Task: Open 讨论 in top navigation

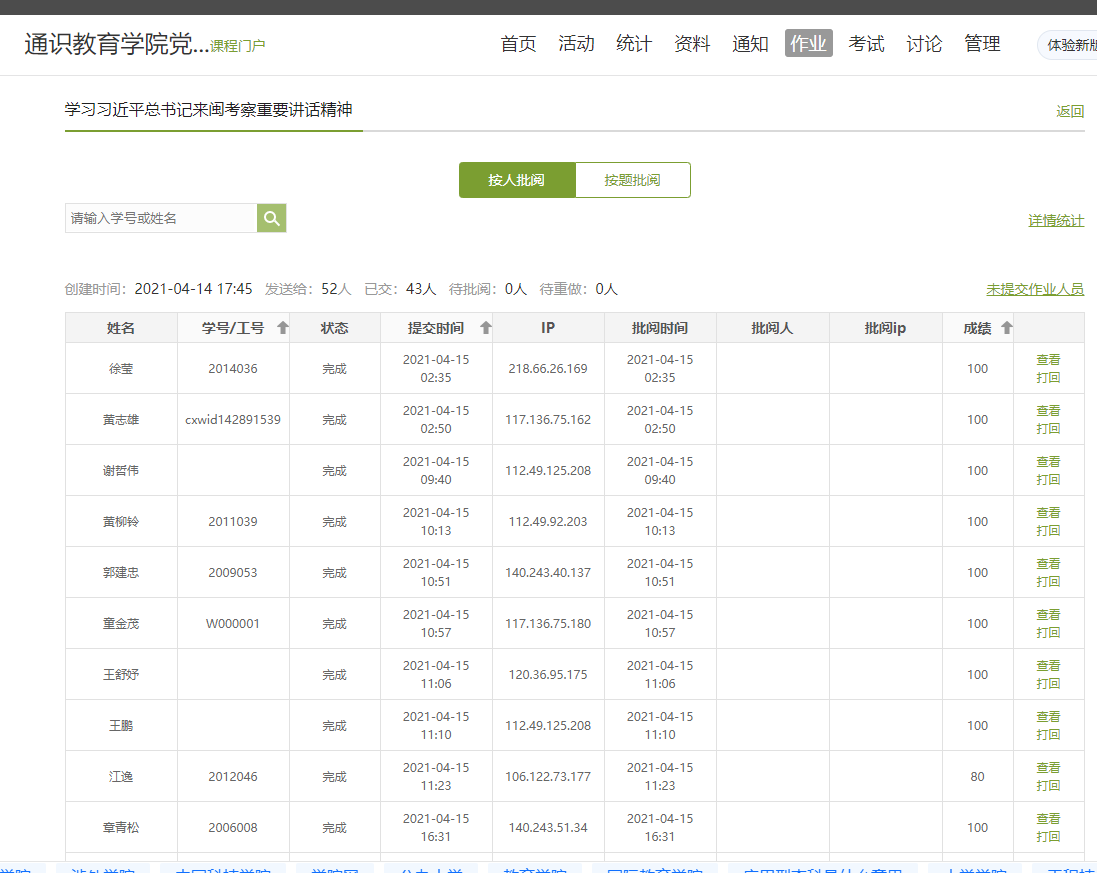Action: tap(924, 44)
